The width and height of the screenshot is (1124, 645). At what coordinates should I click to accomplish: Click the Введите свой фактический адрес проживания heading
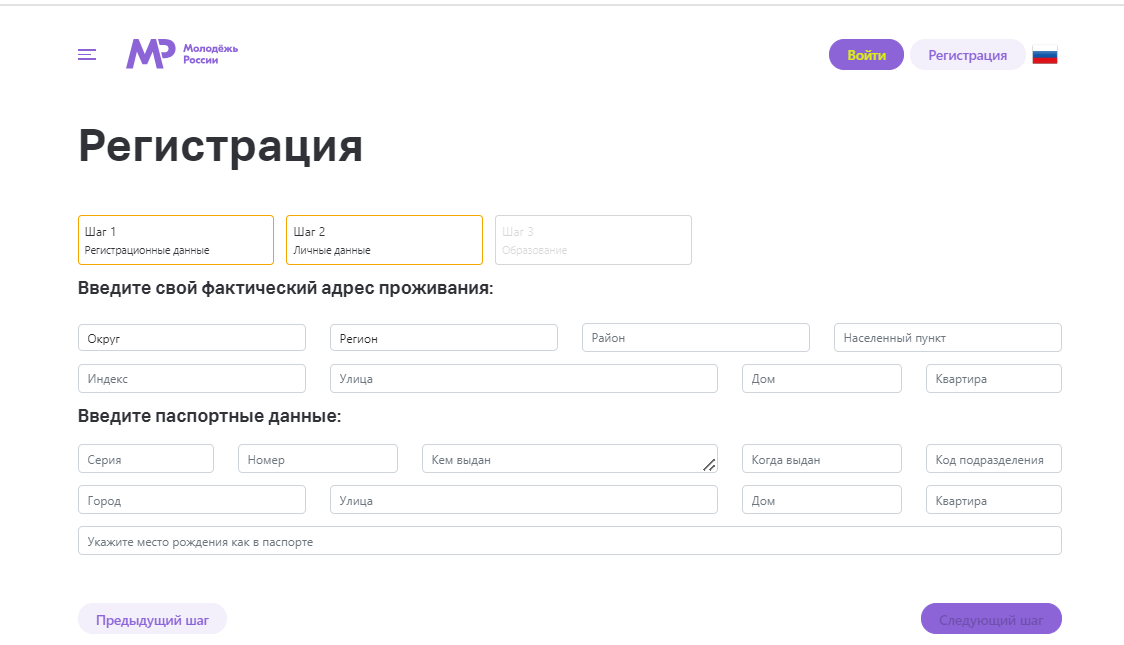[x=285, y=288]
